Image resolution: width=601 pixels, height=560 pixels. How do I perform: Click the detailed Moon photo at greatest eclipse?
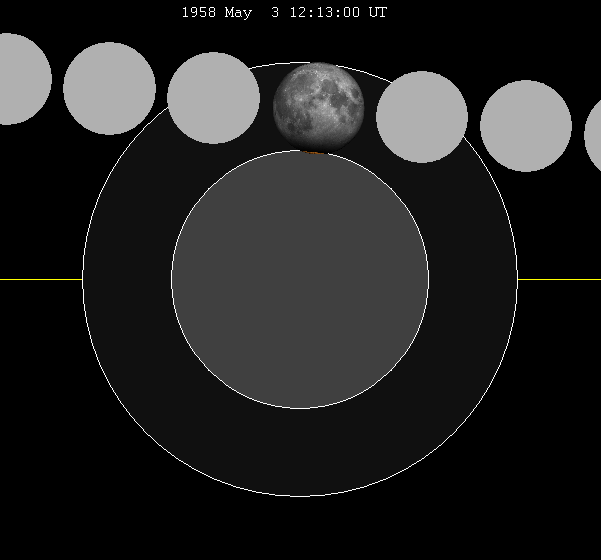(x=319, y=106)
